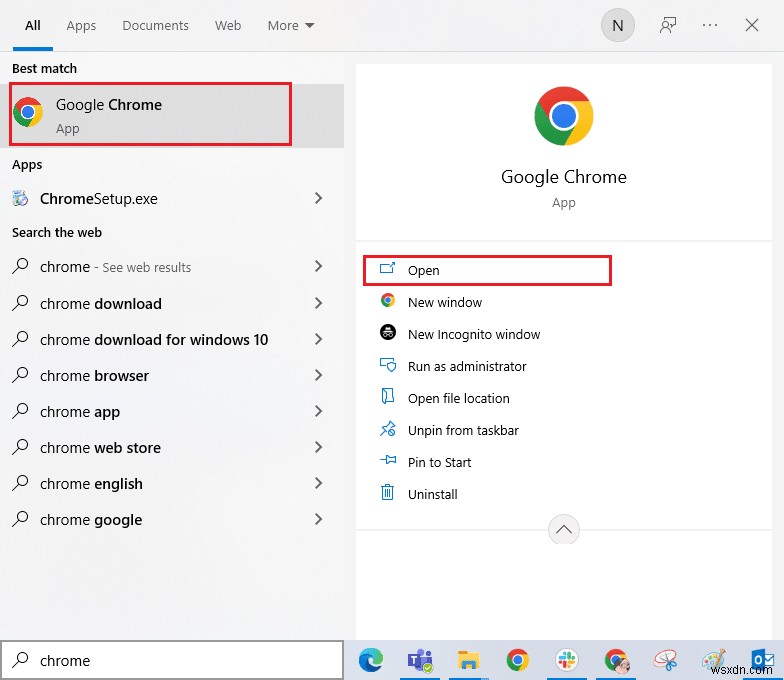Expand the More filter dropdown
The height and width of the screenshot is (680, 784).
point(290,26)
